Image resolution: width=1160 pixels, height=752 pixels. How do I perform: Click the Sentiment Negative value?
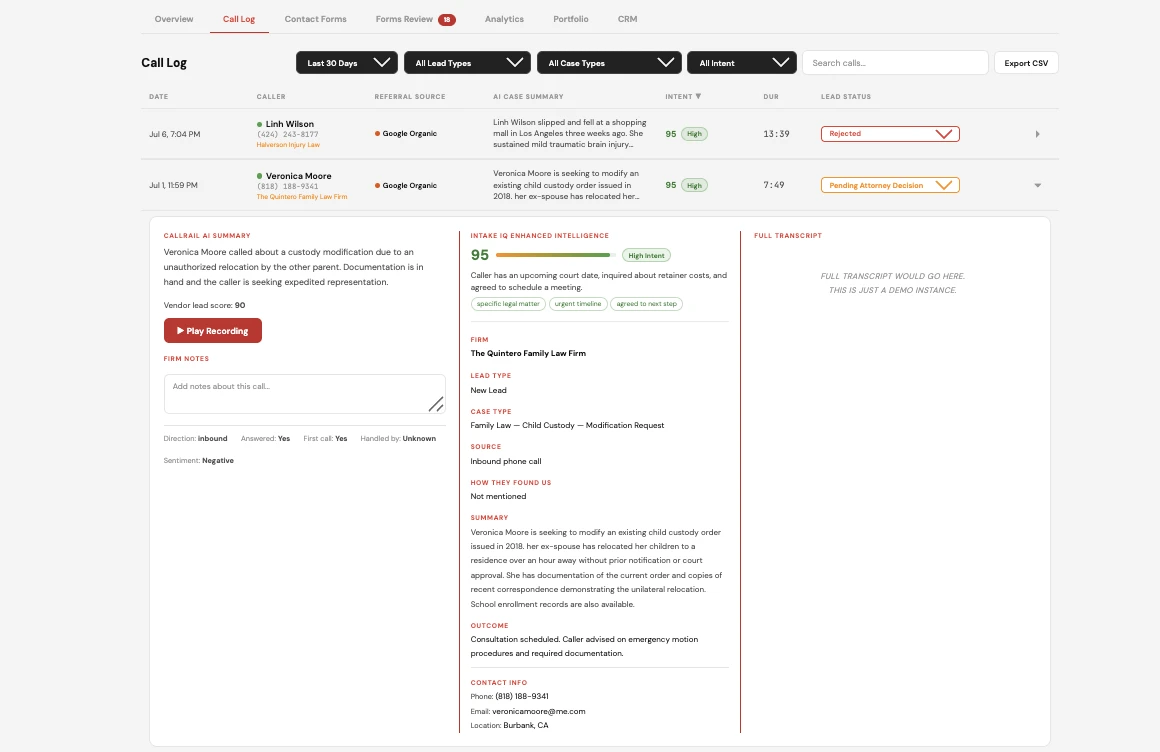point(218,460)
